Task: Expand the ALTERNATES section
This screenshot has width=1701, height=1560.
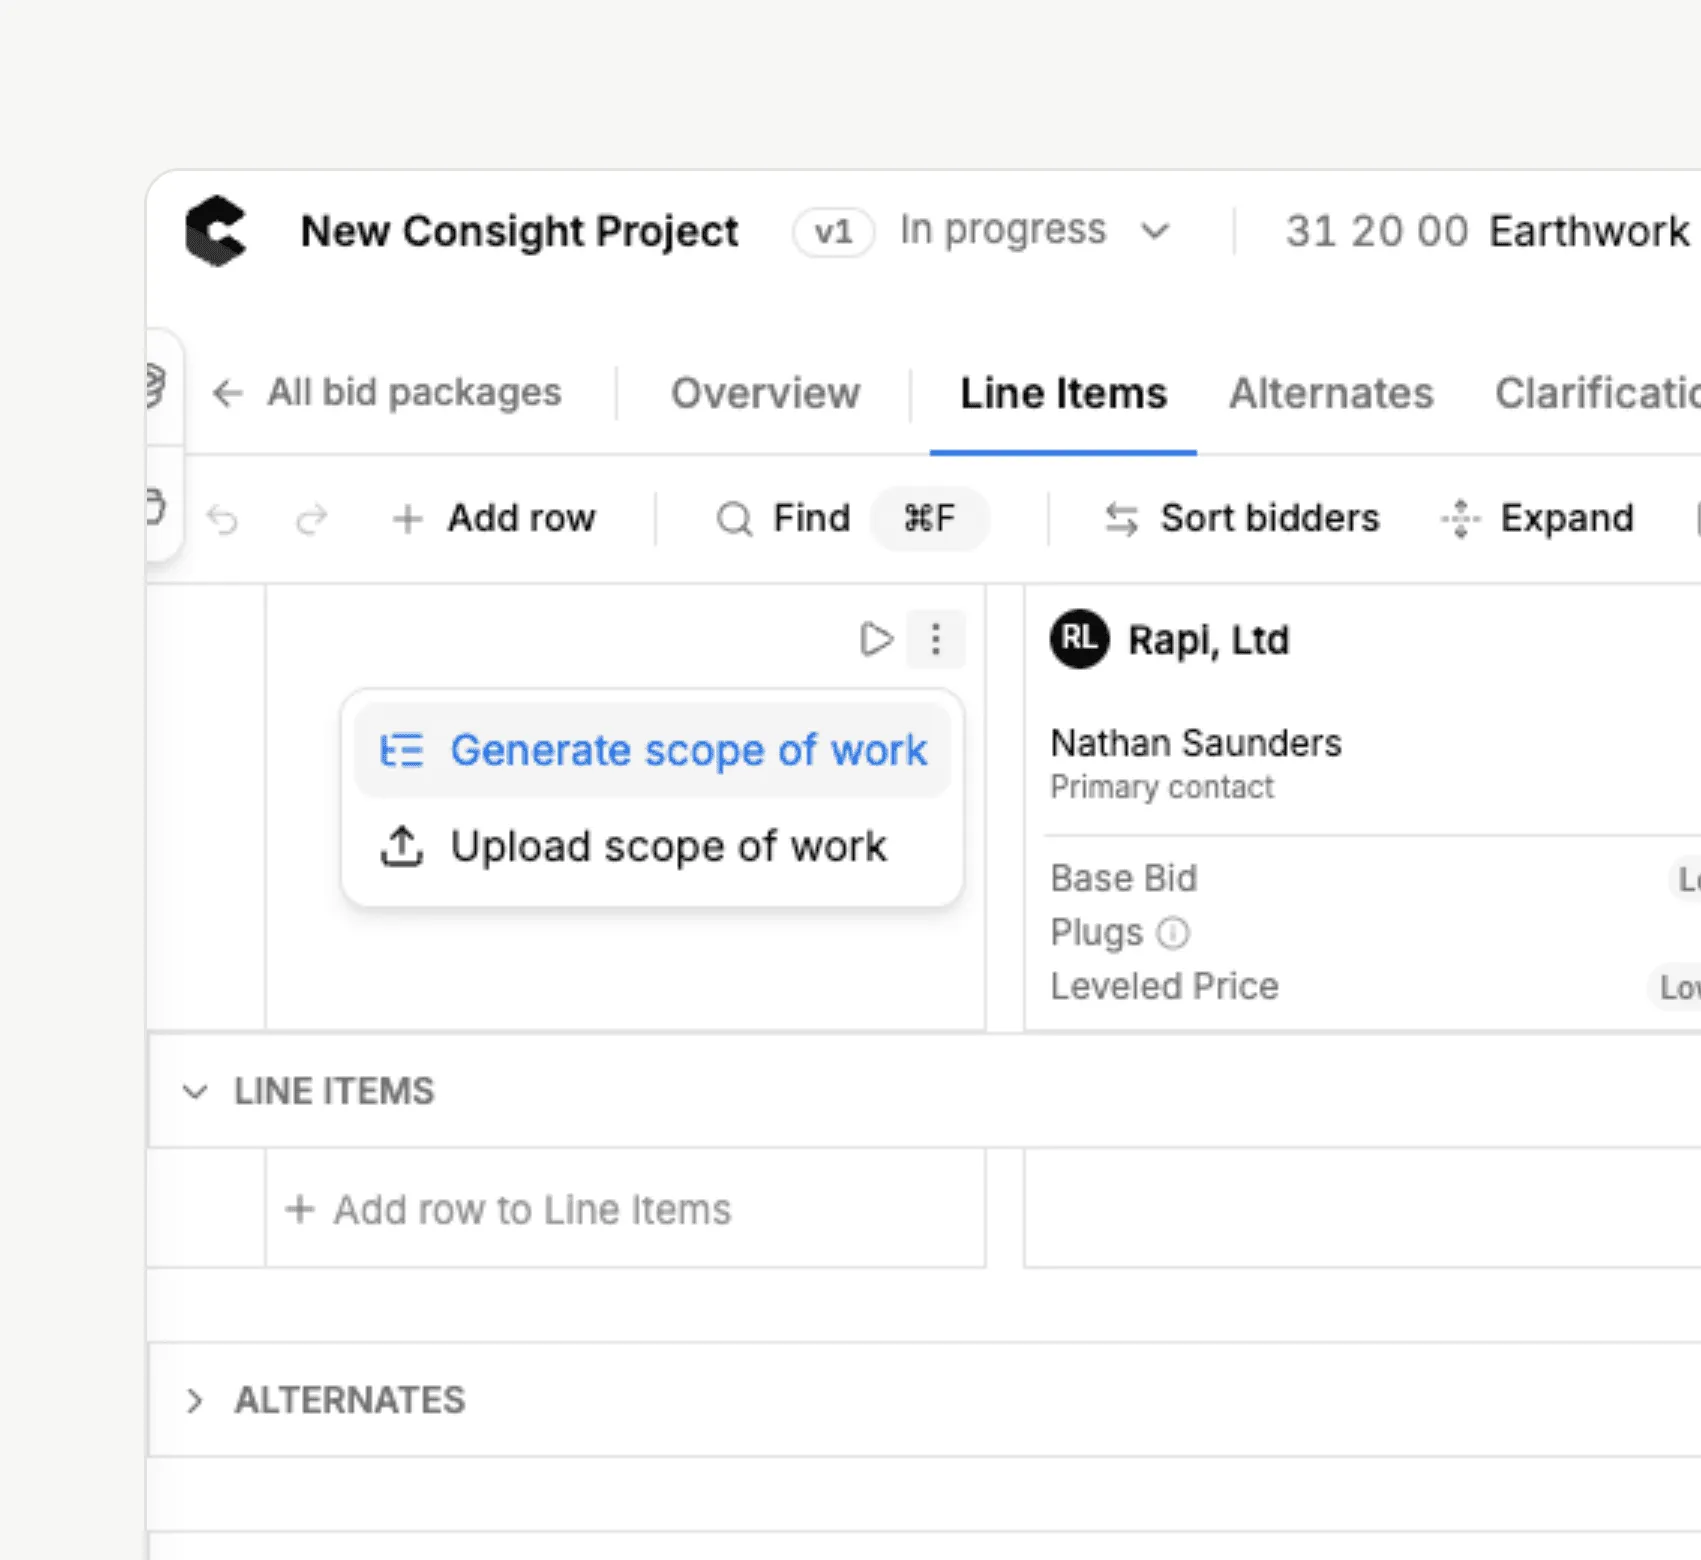Action: (x=195, y=1401)
